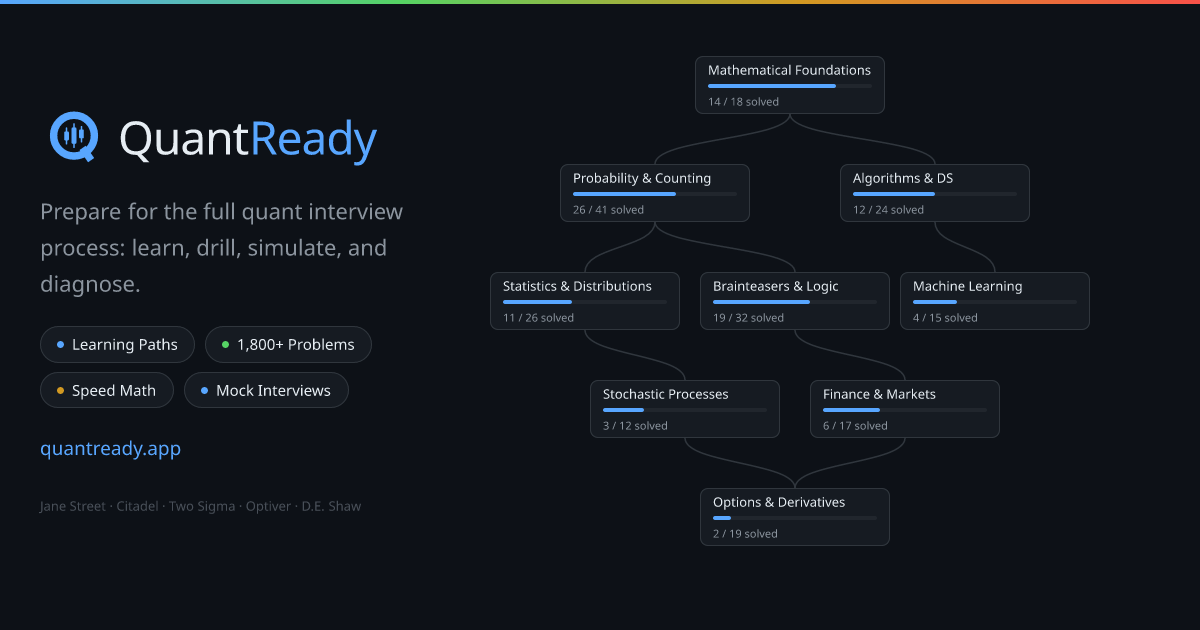Select the Learning Paths pill
This screenshot has height=630, width=1200.
click(118, 345)
